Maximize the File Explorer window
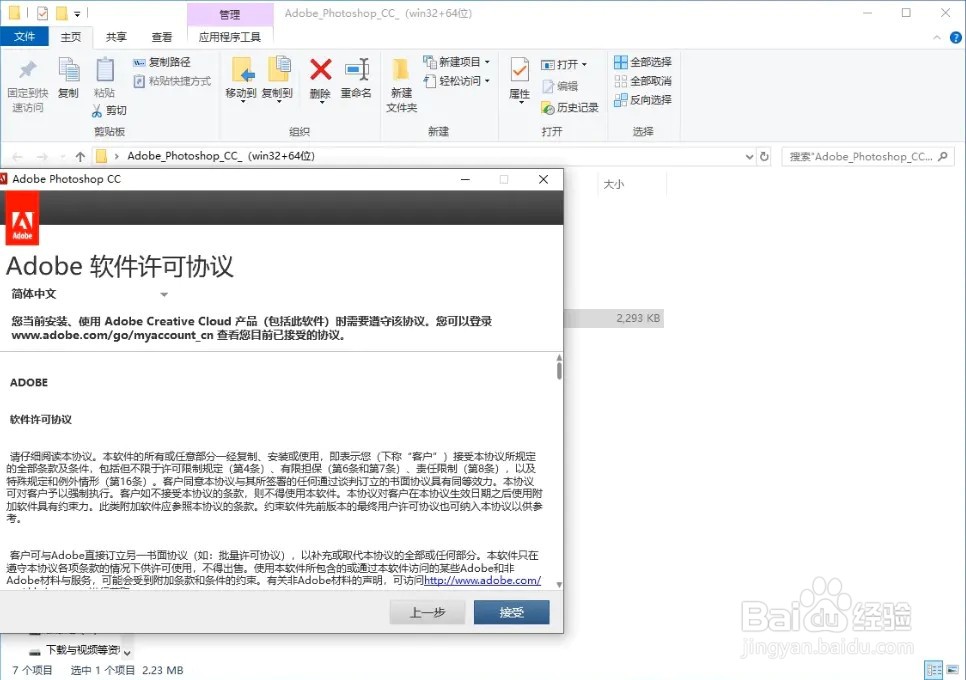Screen dimensions: 966x680 906,13
